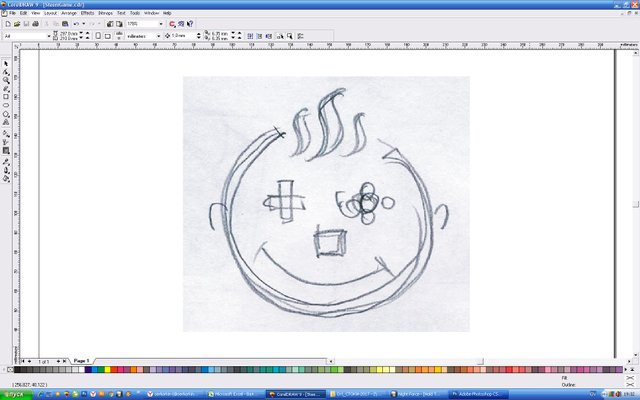Screen dimensions: 640x400
Task: Expand the Redo history dropdown arrow
Action: [99, 24]
